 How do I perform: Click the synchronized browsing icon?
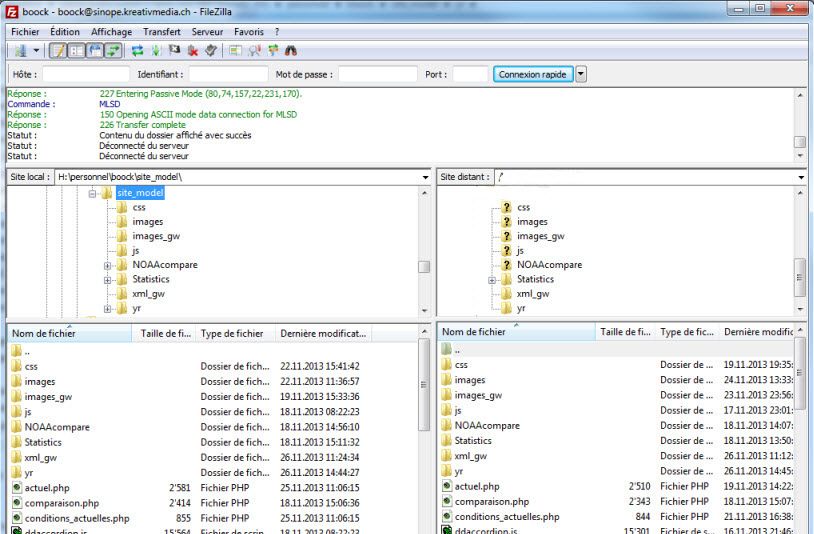click(273, 50)
